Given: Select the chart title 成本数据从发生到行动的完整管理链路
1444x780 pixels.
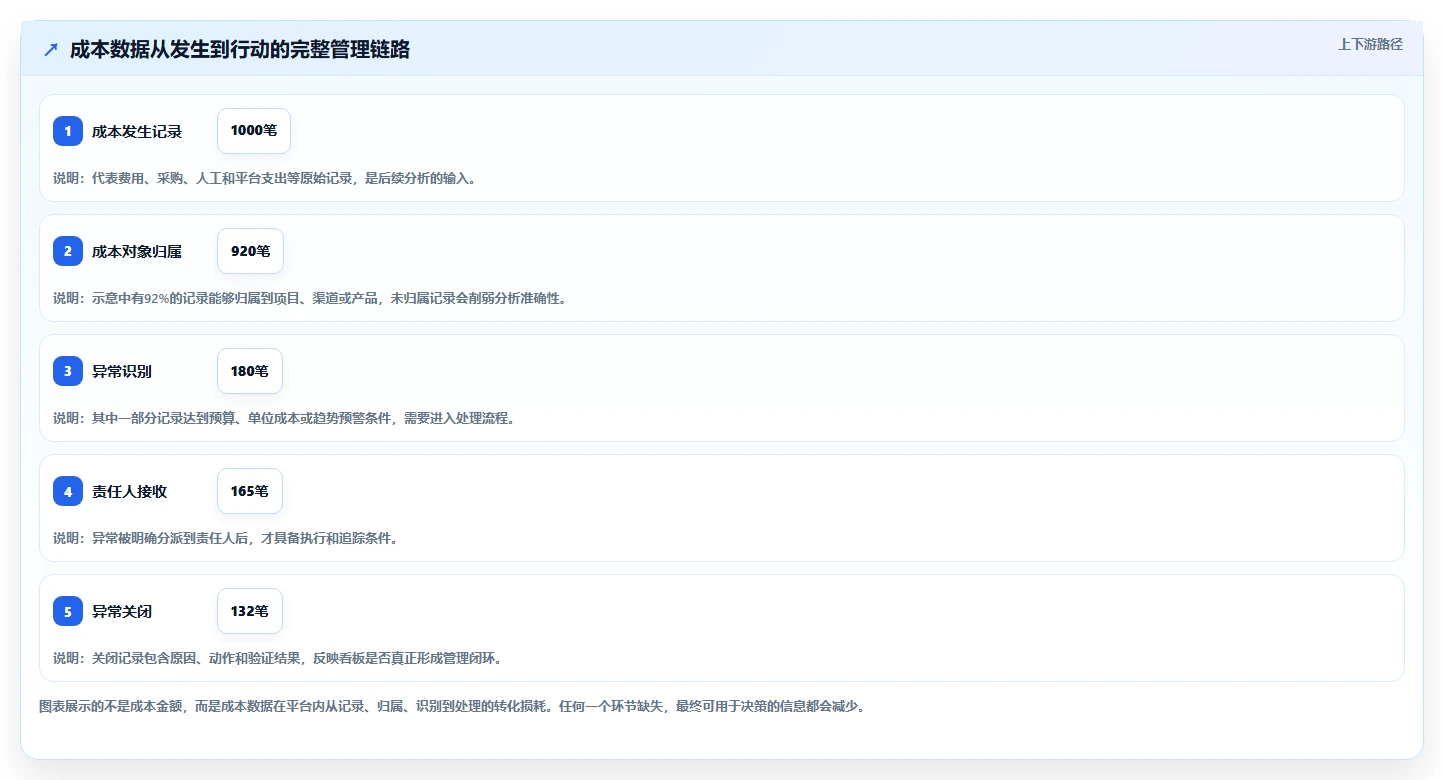Looking at the screenshot, I should click(x=240, y=50).
